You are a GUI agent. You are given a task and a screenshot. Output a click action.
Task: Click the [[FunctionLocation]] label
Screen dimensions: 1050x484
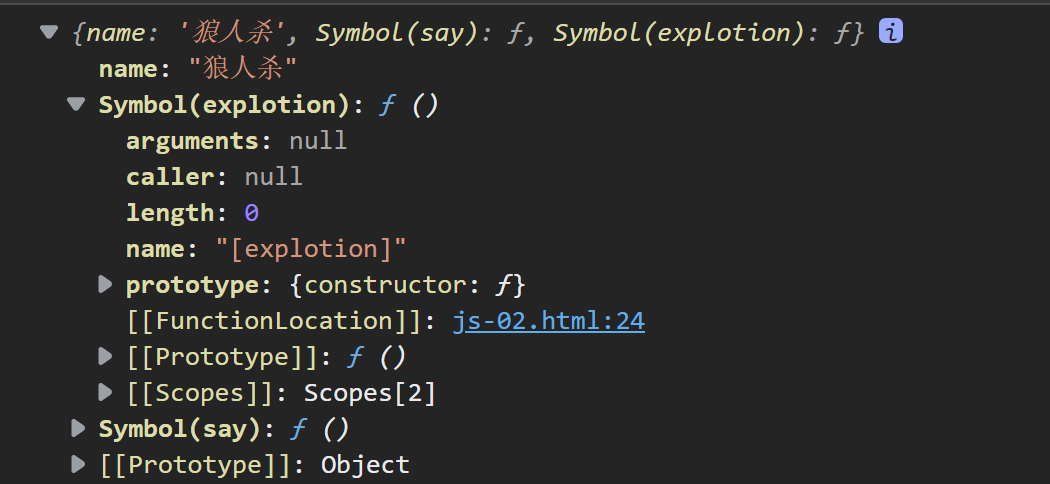(275, 321)
